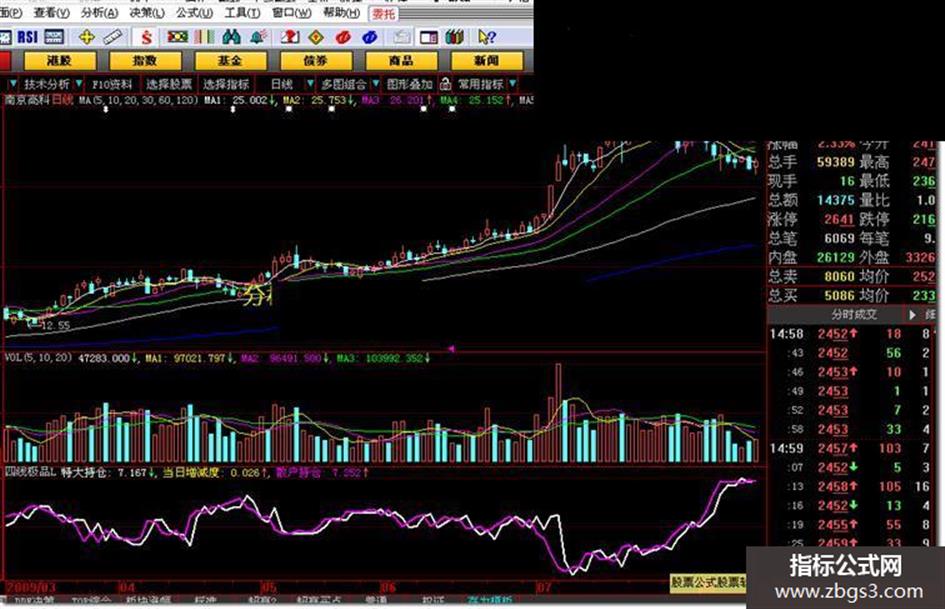Open the 帮助(H) menu
945x609 pixels.
pos(341,13)
